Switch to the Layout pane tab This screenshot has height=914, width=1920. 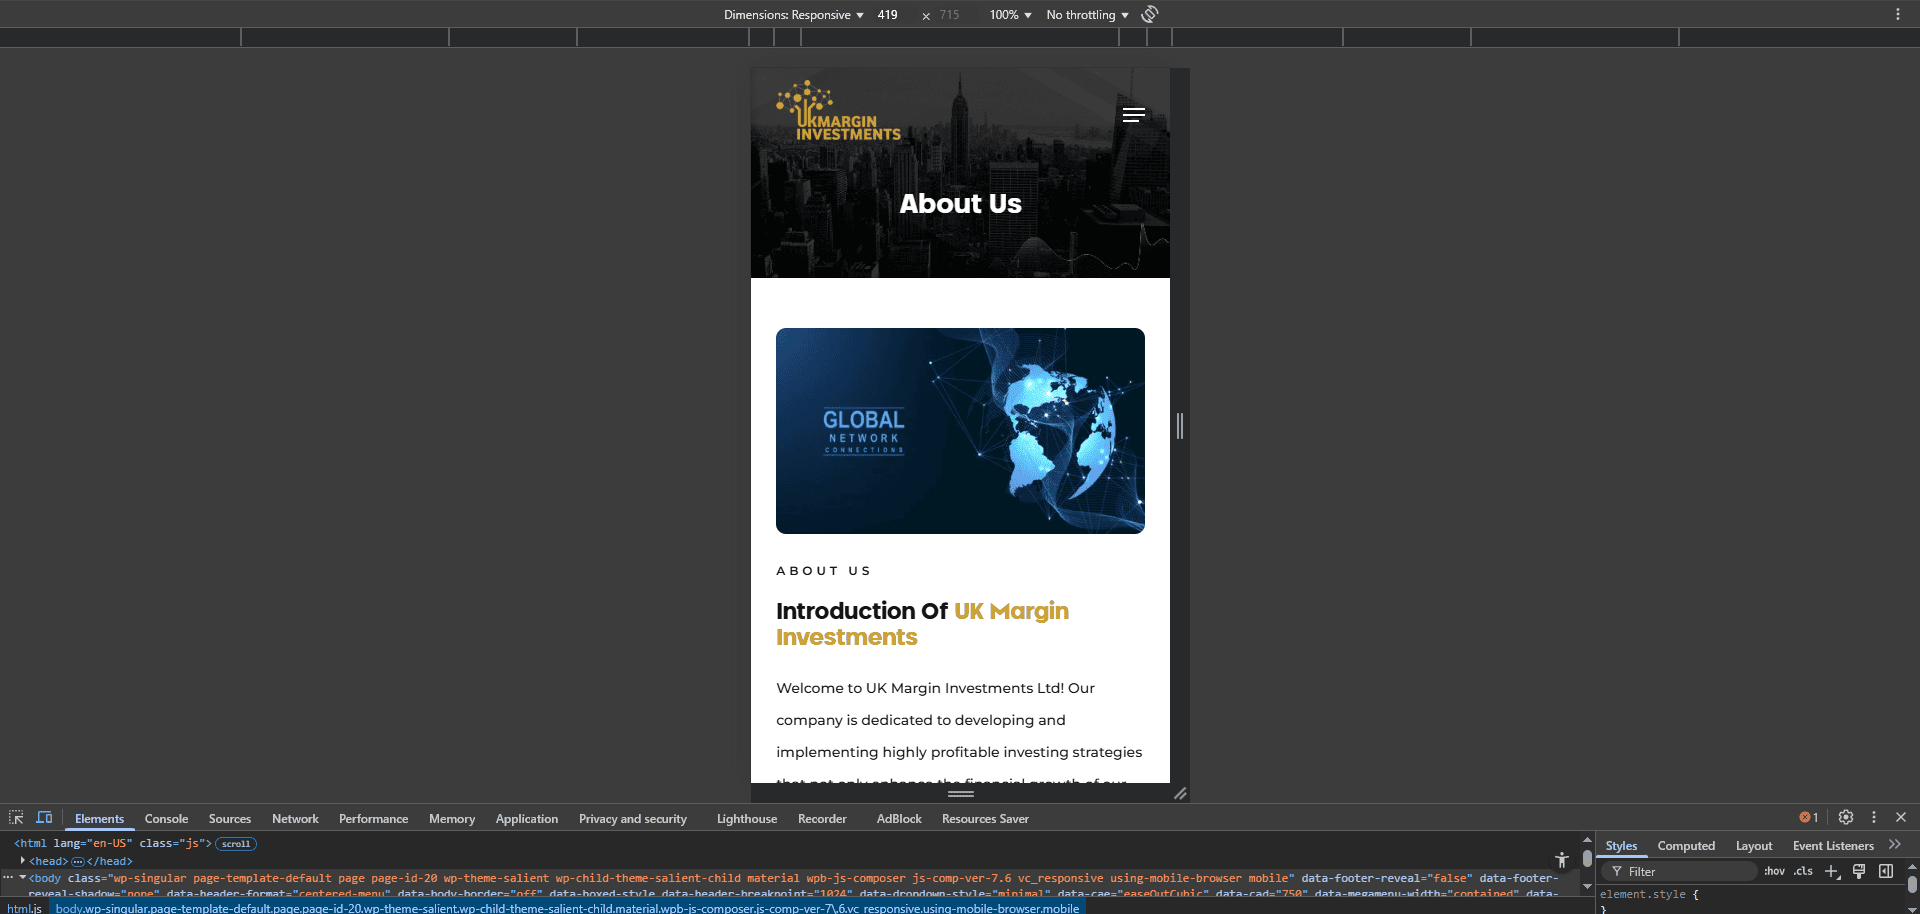tap(1754, 845)
